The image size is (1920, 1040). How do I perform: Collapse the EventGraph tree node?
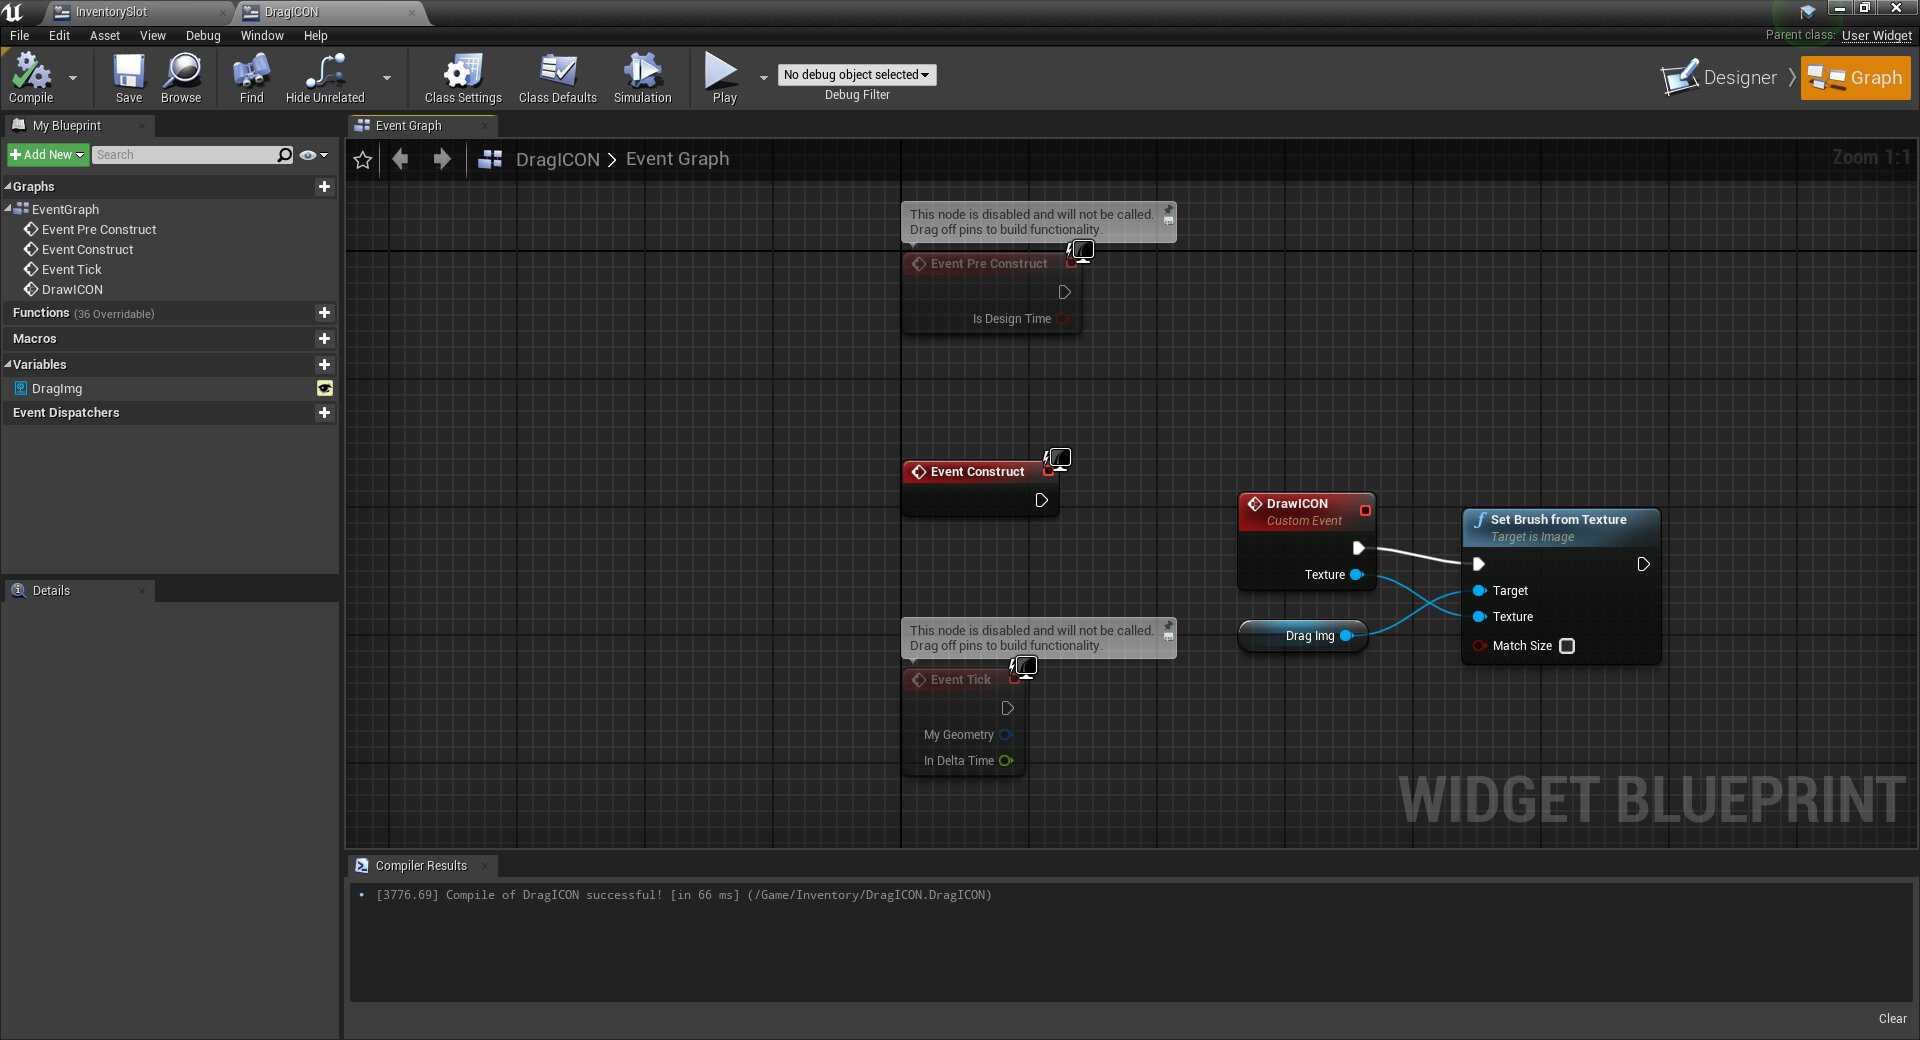click(x=8, y=209)
